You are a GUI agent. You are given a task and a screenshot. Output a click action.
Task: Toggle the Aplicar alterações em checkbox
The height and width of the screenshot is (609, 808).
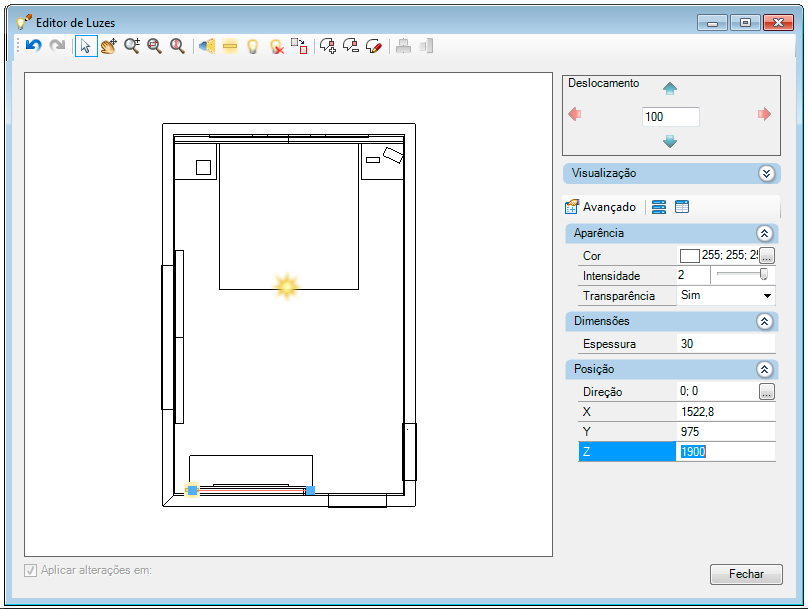(31, 570)
